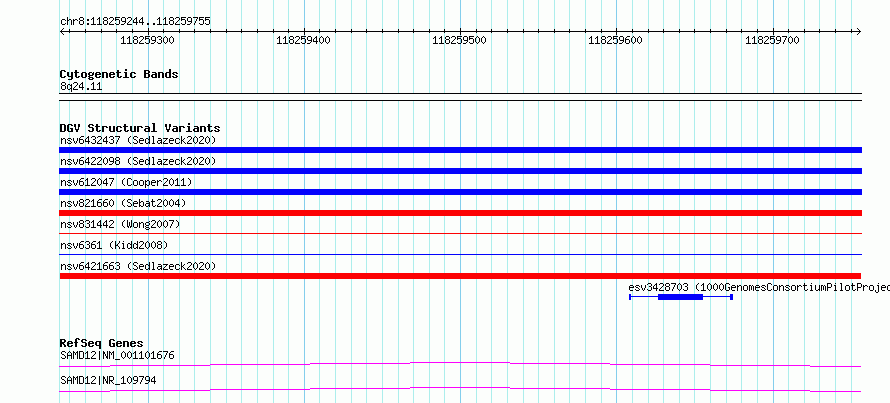Click the red bar under nsv6421663
This screenshot has height=403, width=890.
(x=460, y=276)
